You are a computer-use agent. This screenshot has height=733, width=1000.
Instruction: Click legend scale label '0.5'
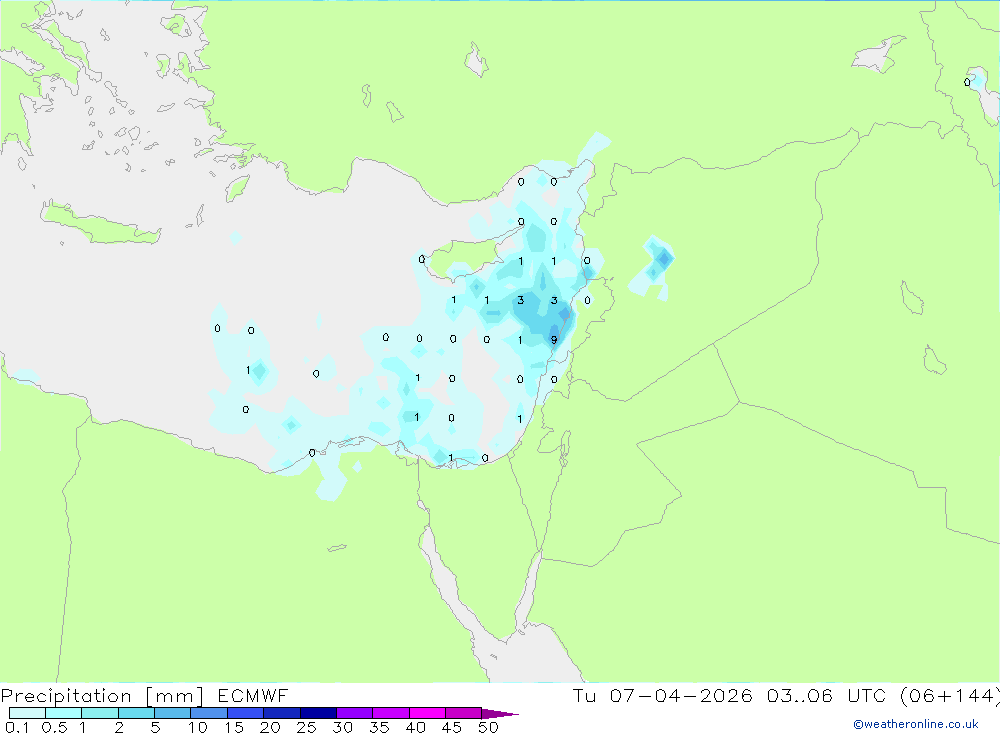tap(54, 727)
